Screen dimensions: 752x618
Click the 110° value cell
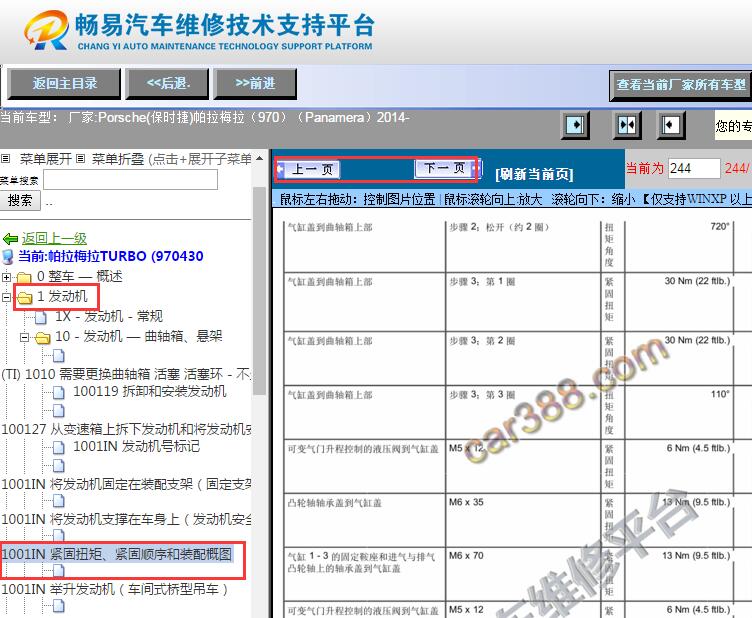[x=679, y=412]
